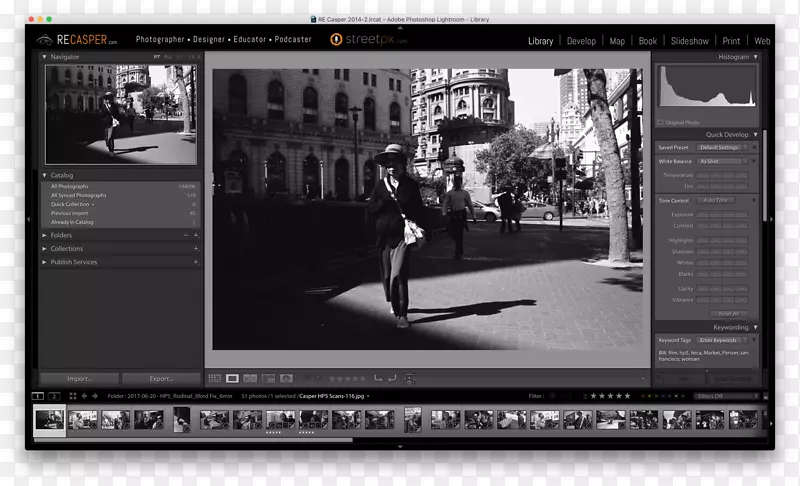Switch to Grid view icon in toolbar
The image size is (800, 486).
tap(215, 378)
